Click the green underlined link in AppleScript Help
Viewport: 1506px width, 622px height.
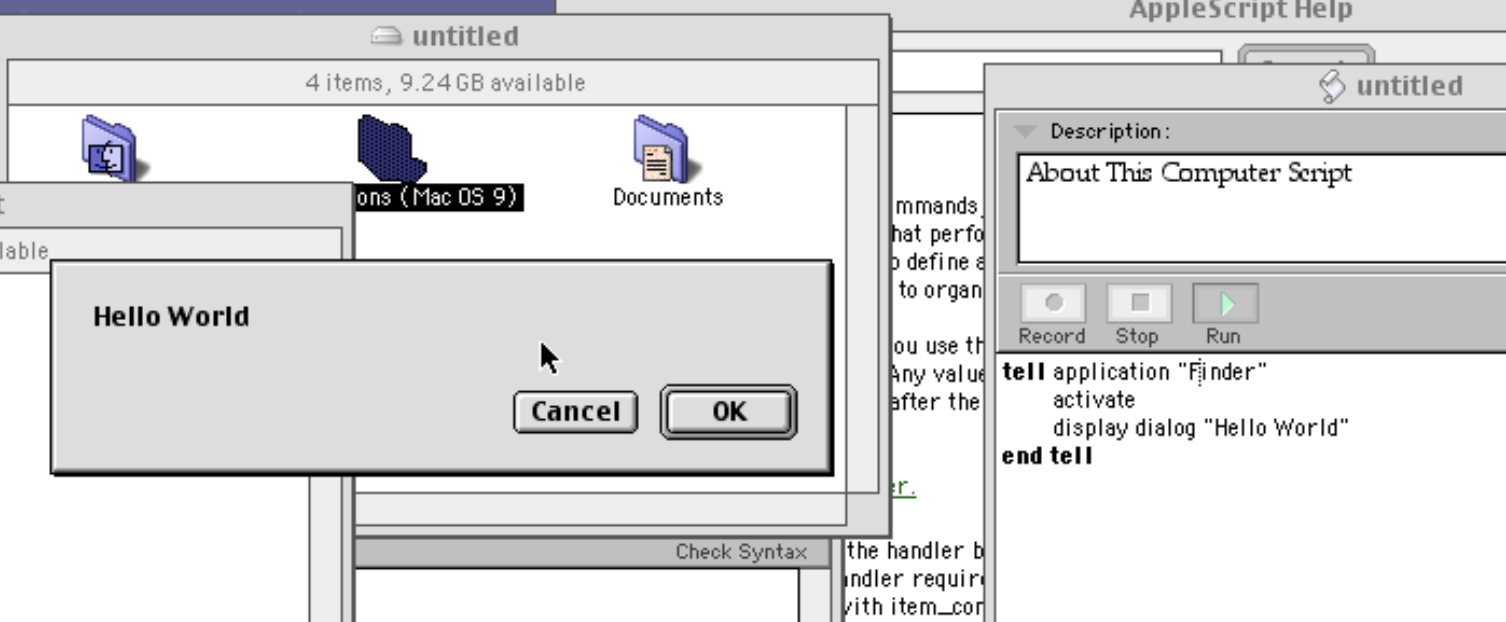903,487
